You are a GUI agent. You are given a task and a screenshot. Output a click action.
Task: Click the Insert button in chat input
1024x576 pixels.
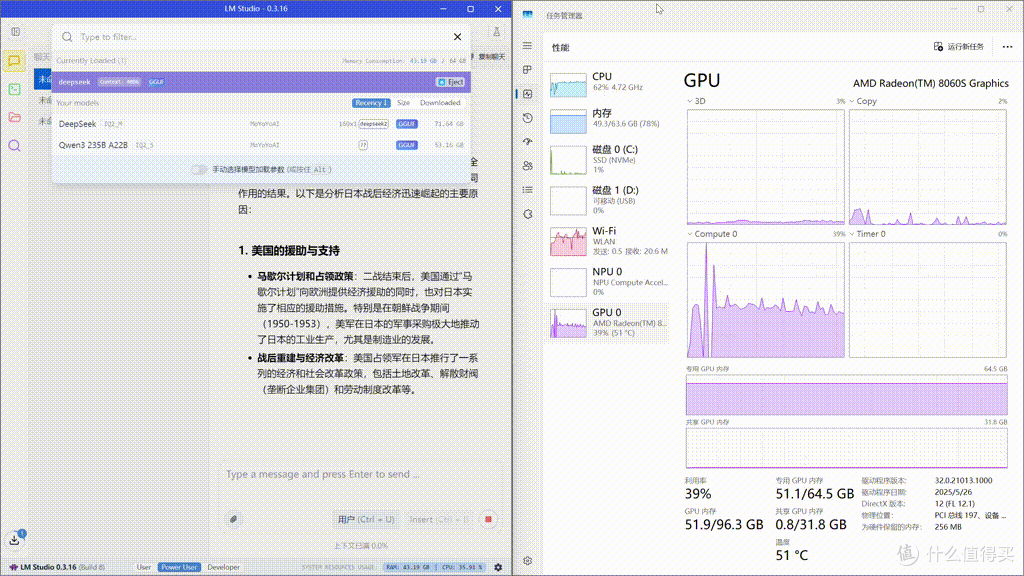point(439,519)
